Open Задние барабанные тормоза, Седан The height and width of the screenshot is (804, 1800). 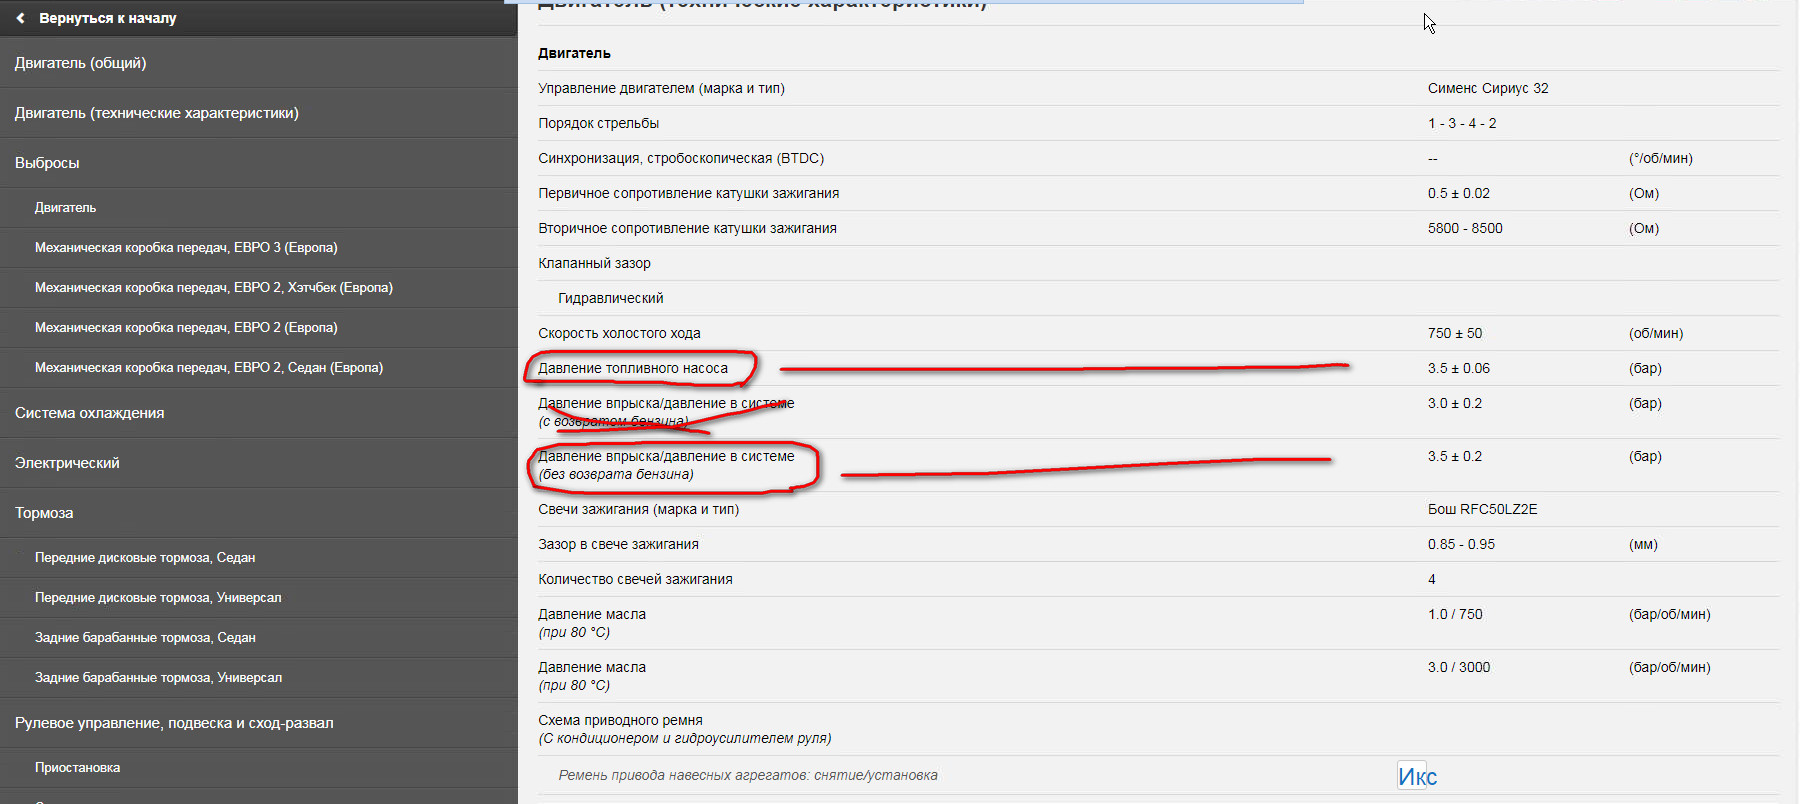(145, 638)
